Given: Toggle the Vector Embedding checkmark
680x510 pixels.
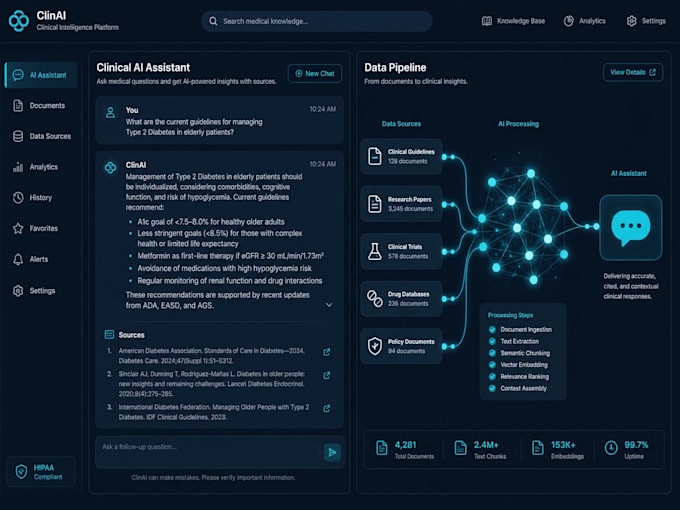Looking at the screenshot, I should (492, 364).
